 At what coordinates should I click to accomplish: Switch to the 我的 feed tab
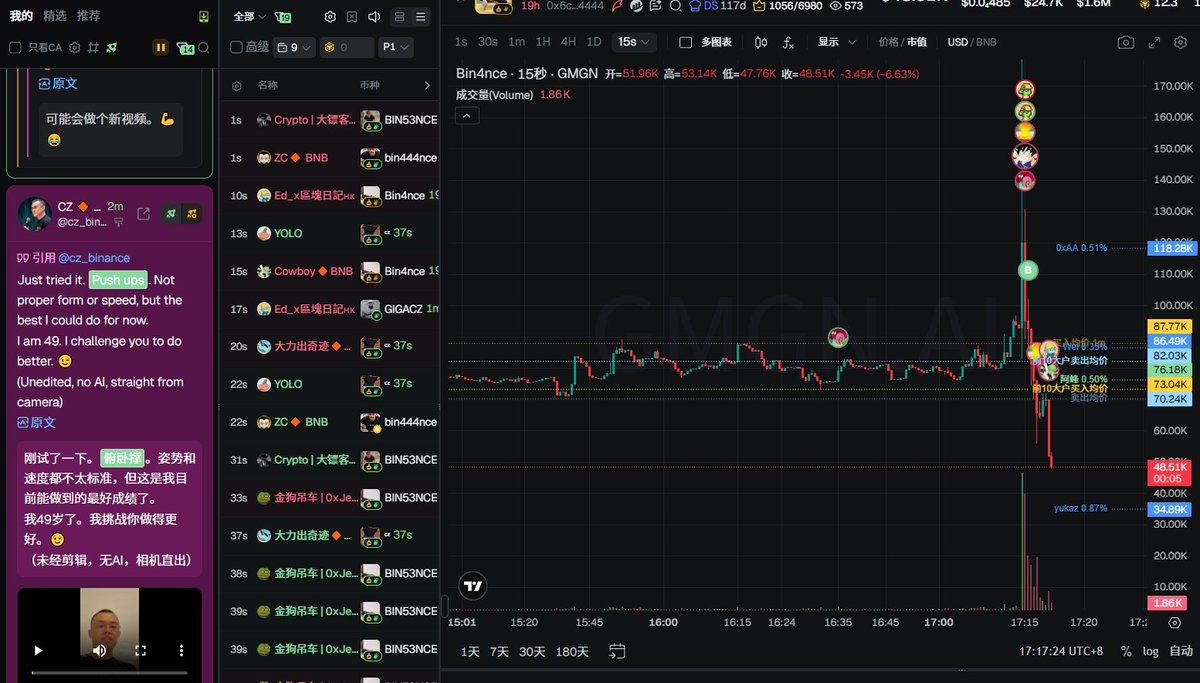(x=21, y=16)
